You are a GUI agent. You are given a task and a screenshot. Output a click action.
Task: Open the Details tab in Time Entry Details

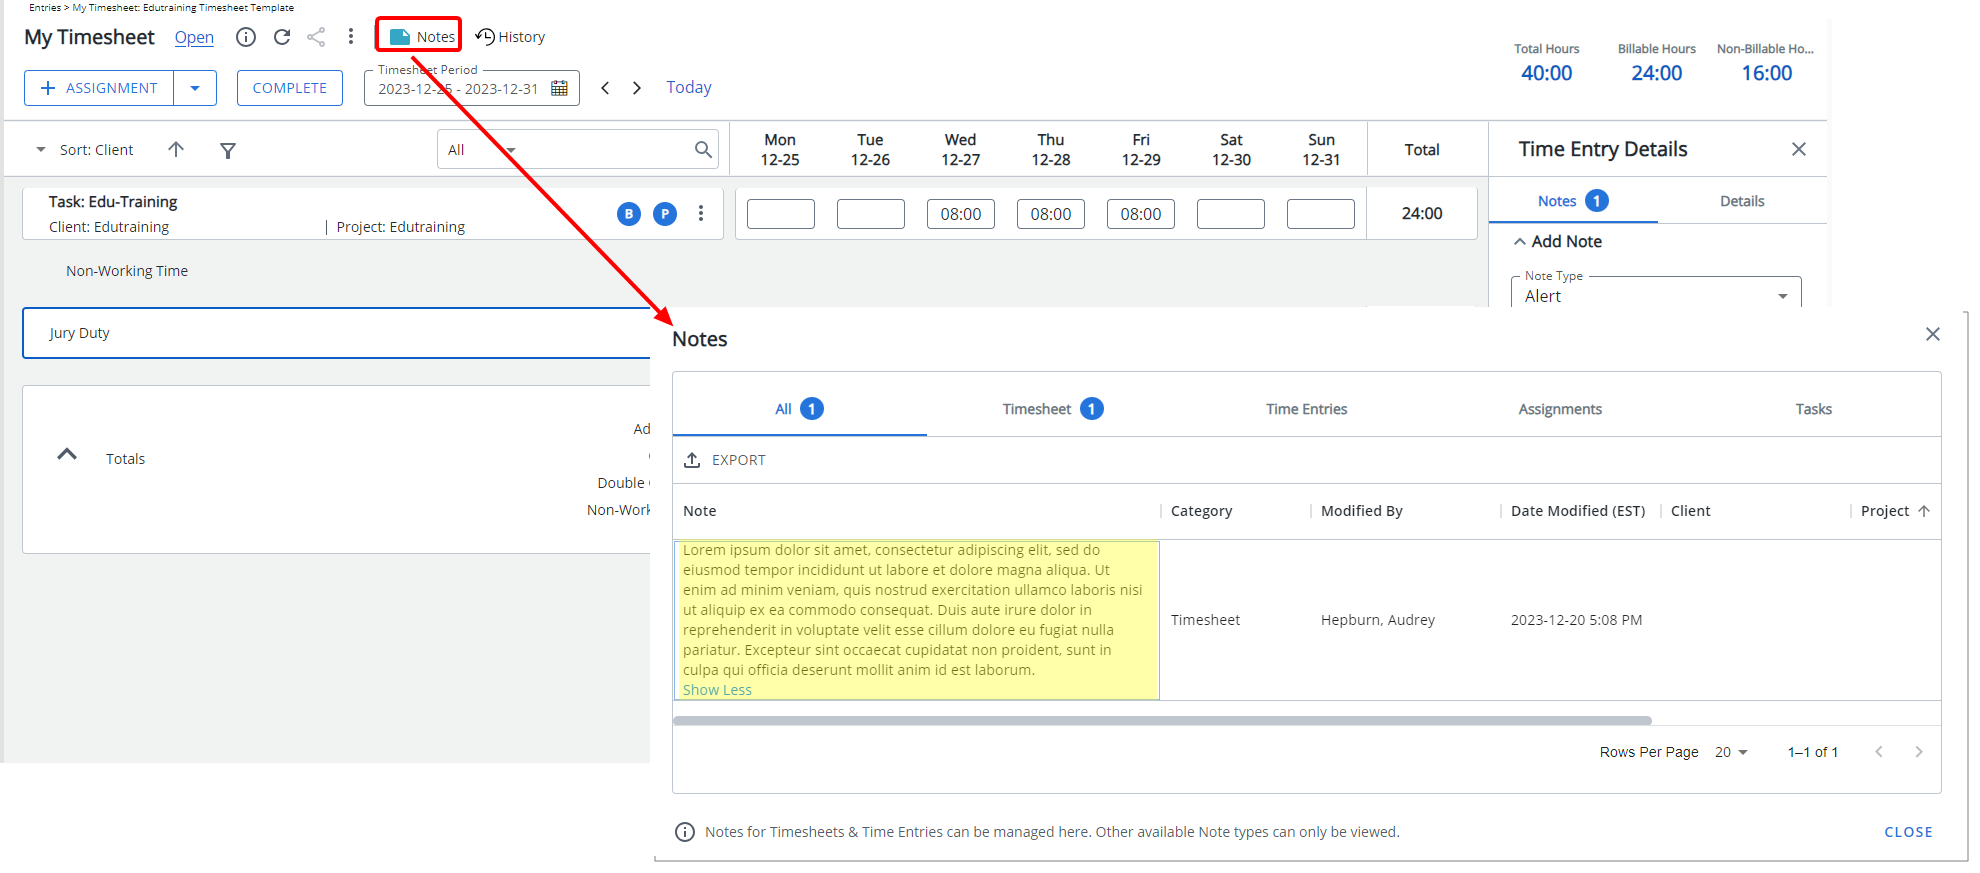tap(1741, 201)
